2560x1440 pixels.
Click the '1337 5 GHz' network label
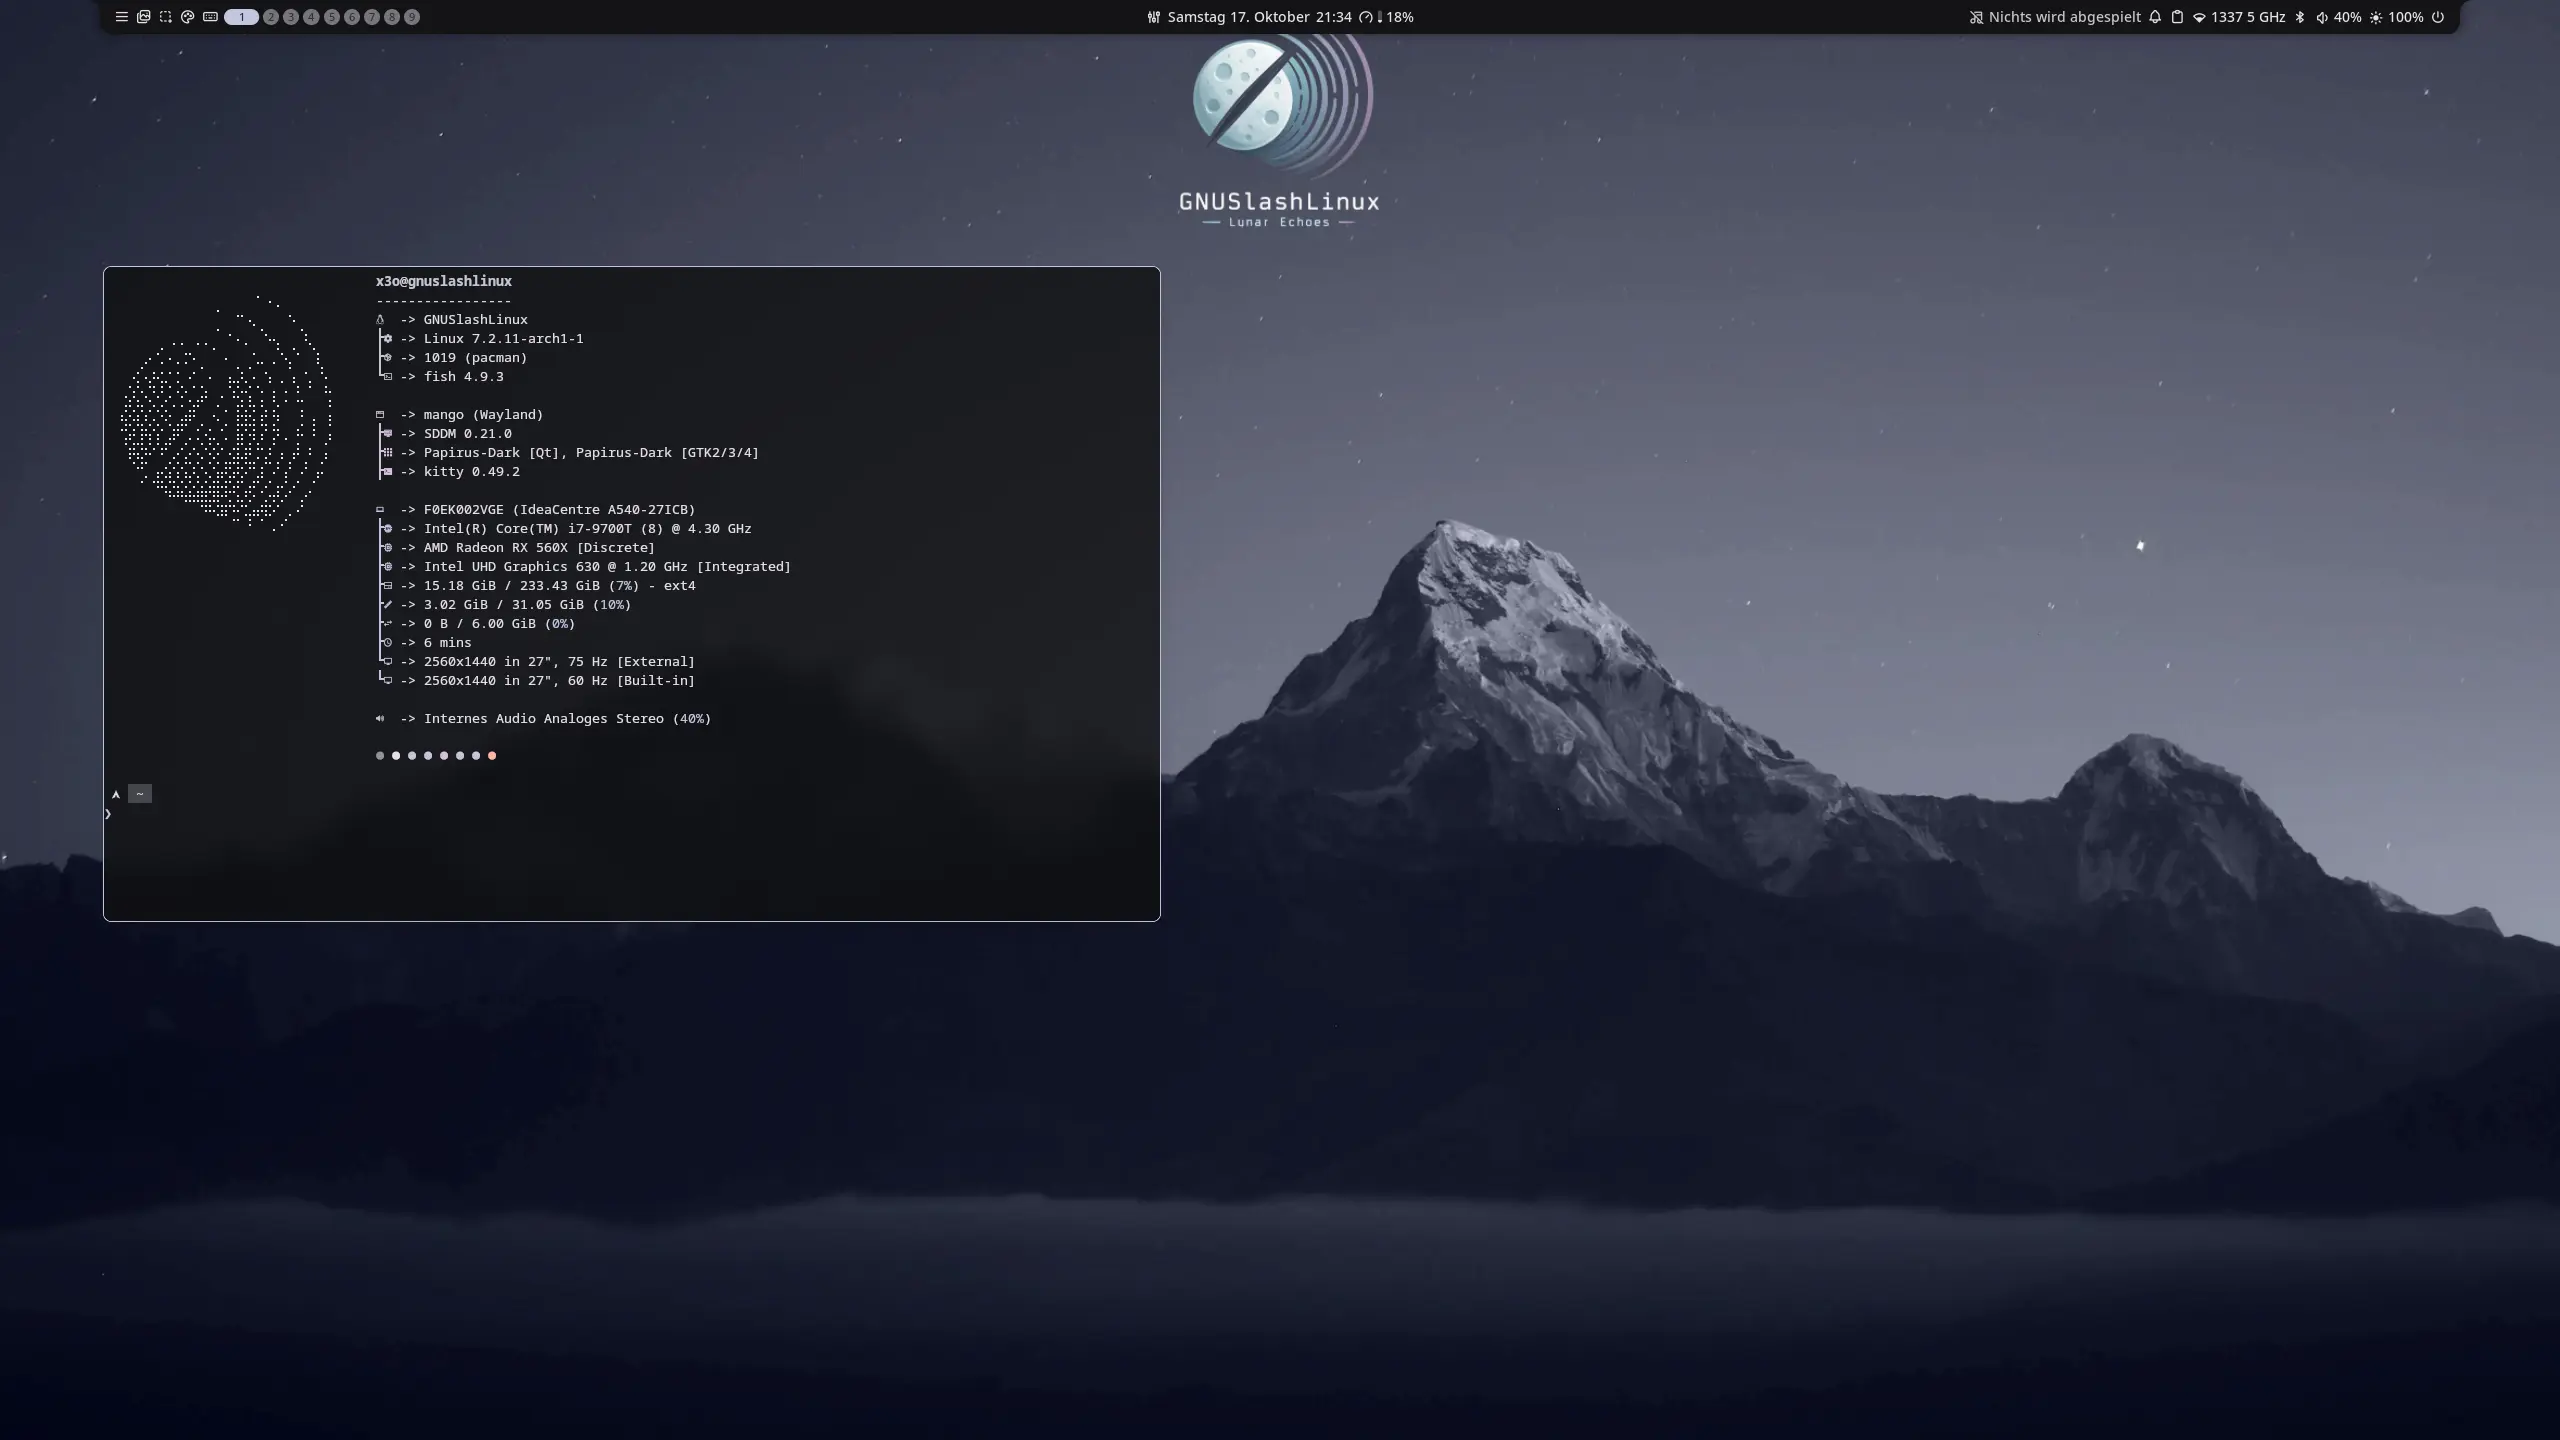(x=2248, y=17)
